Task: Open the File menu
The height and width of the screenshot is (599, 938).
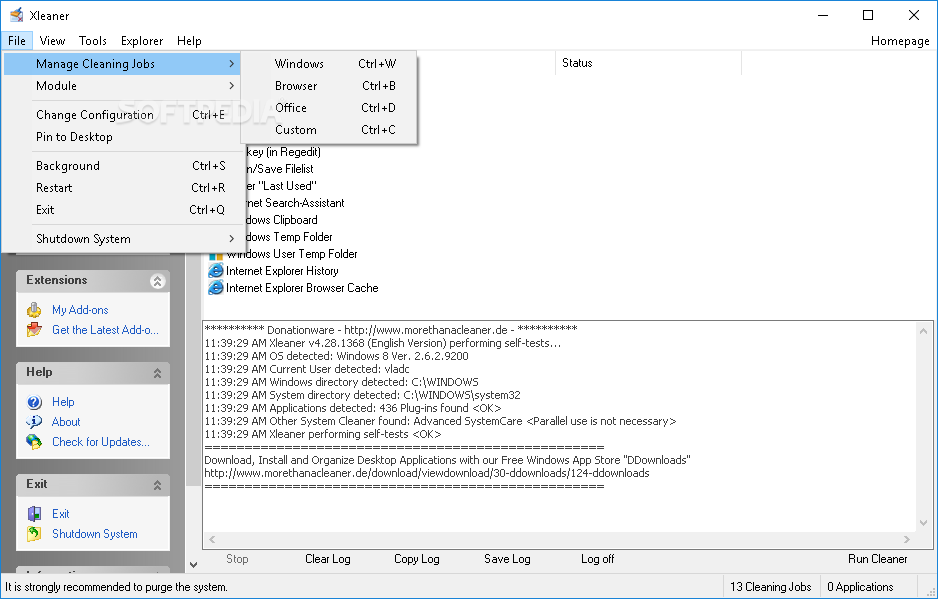Action: [x=17, y=41]
